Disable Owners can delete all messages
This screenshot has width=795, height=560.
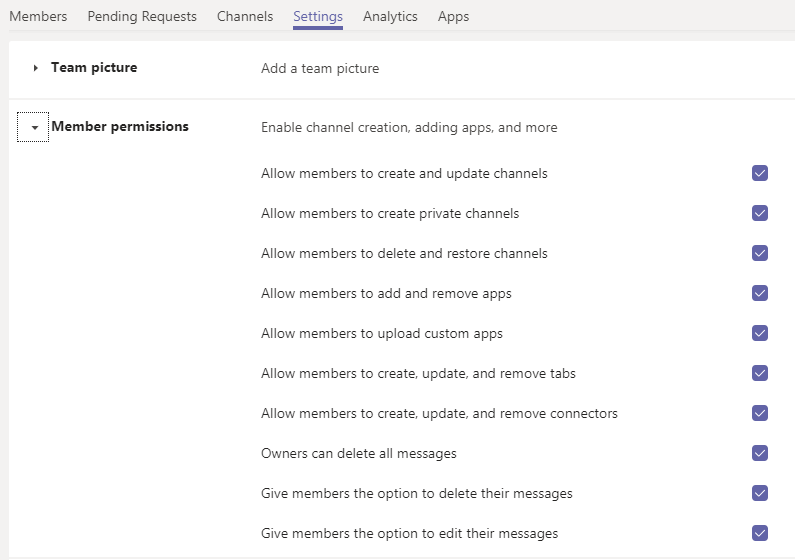760,453
